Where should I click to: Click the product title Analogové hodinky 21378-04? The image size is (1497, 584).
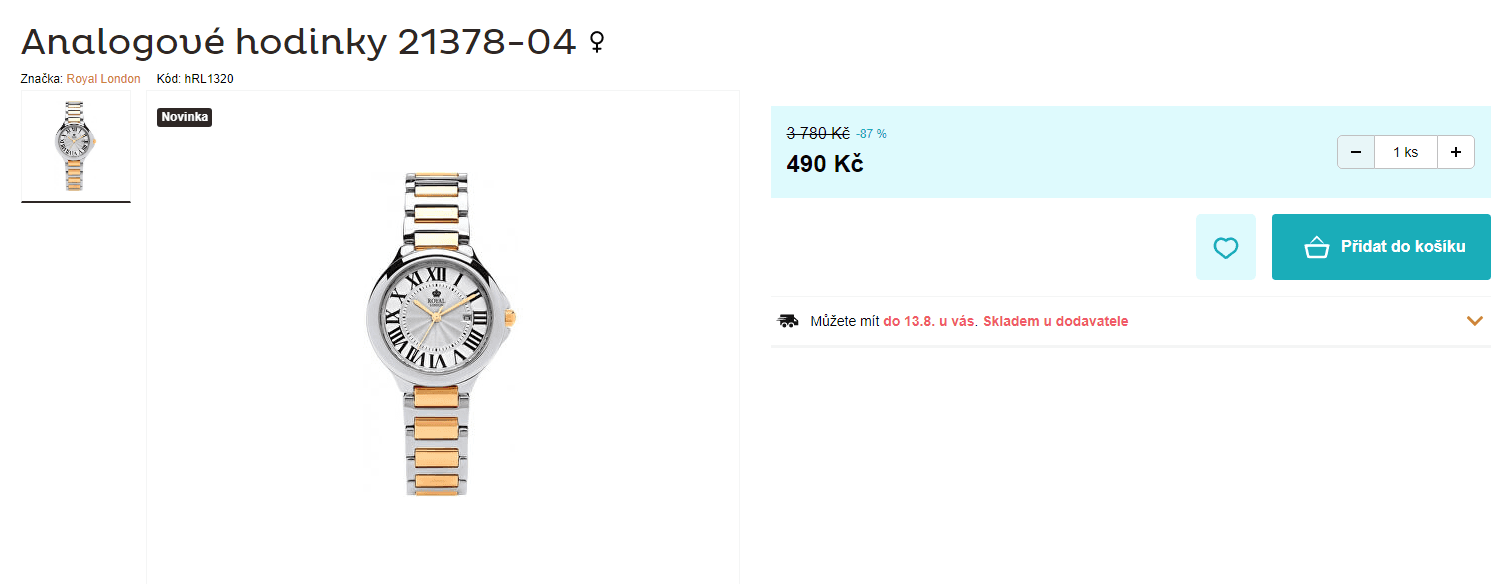click(299, 42)
